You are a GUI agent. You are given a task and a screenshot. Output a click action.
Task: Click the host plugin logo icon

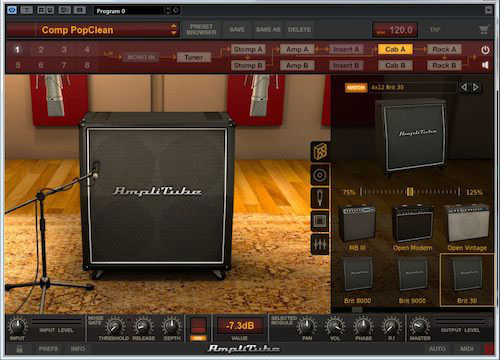(x=12, y=10)
